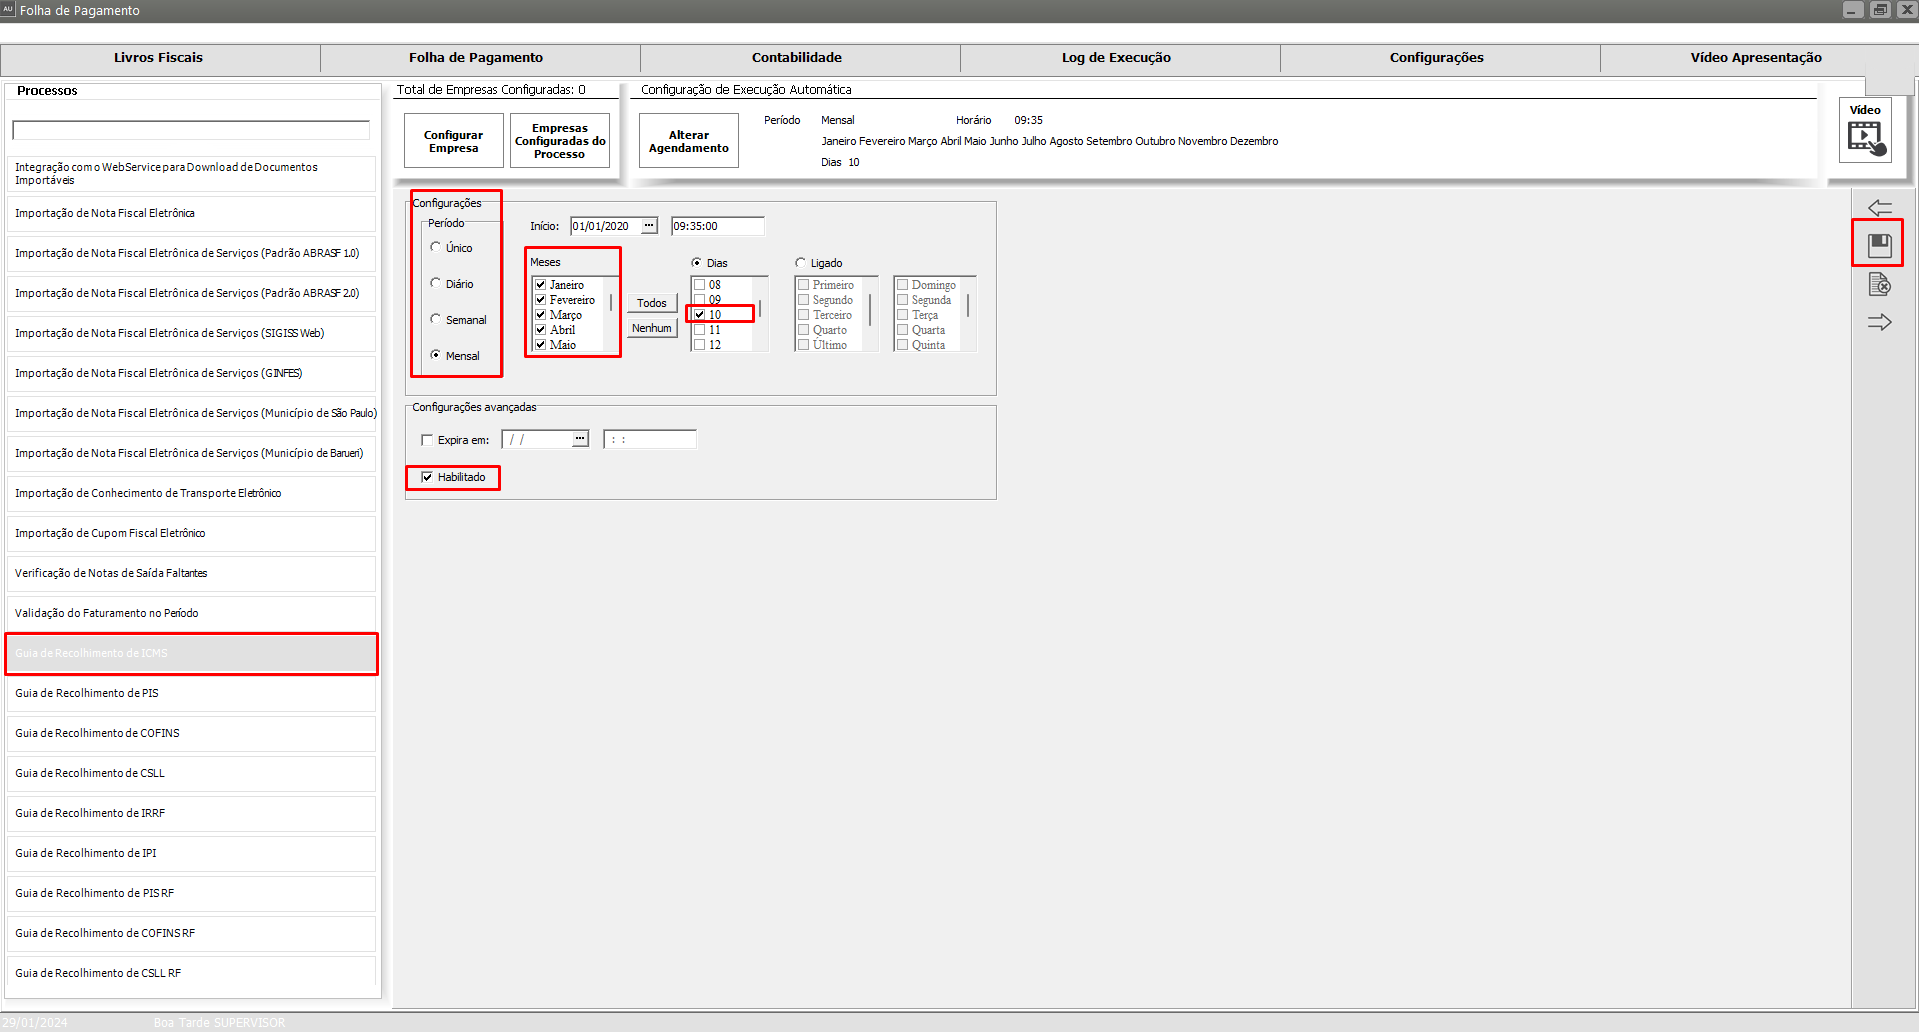Select Guia de Recolhimento de COFINS

[x=191, y=733]
